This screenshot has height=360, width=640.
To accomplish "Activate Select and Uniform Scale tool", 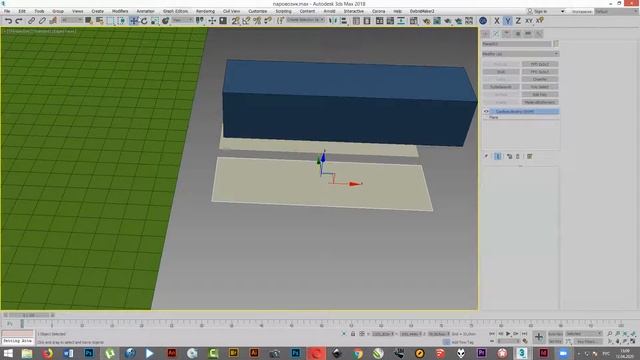I will point(155,20).
